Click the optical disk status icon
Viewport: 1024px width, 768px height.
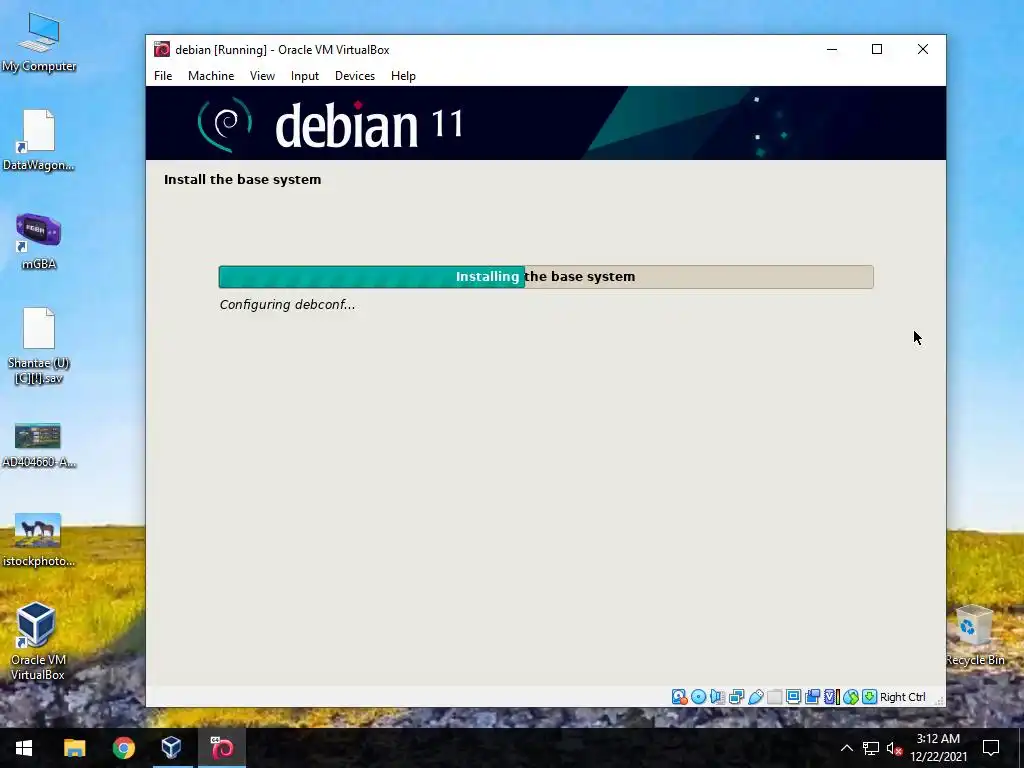click(x=698, y=697)
